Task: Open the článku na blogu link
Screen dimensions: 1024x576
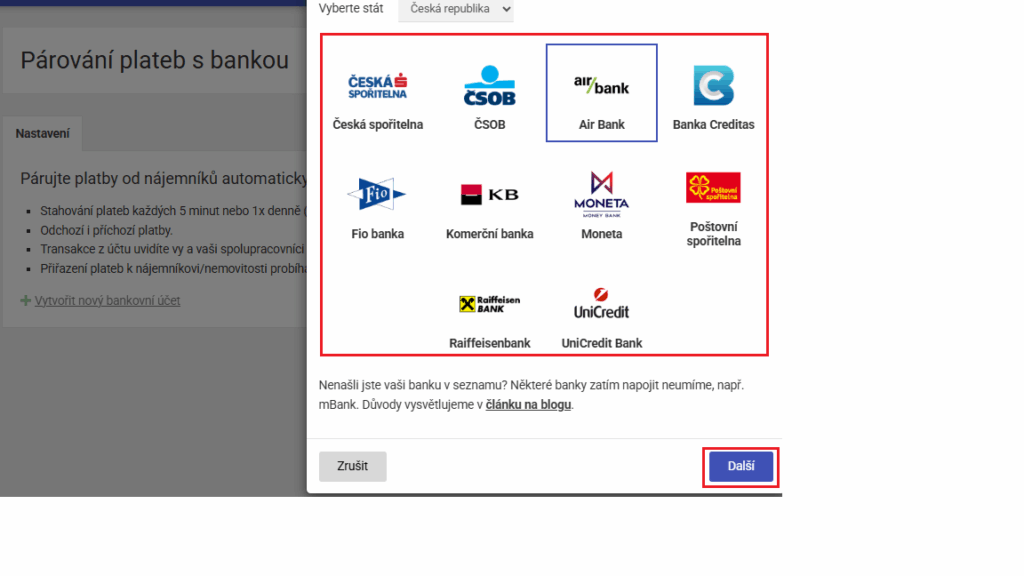Action: 529,405
